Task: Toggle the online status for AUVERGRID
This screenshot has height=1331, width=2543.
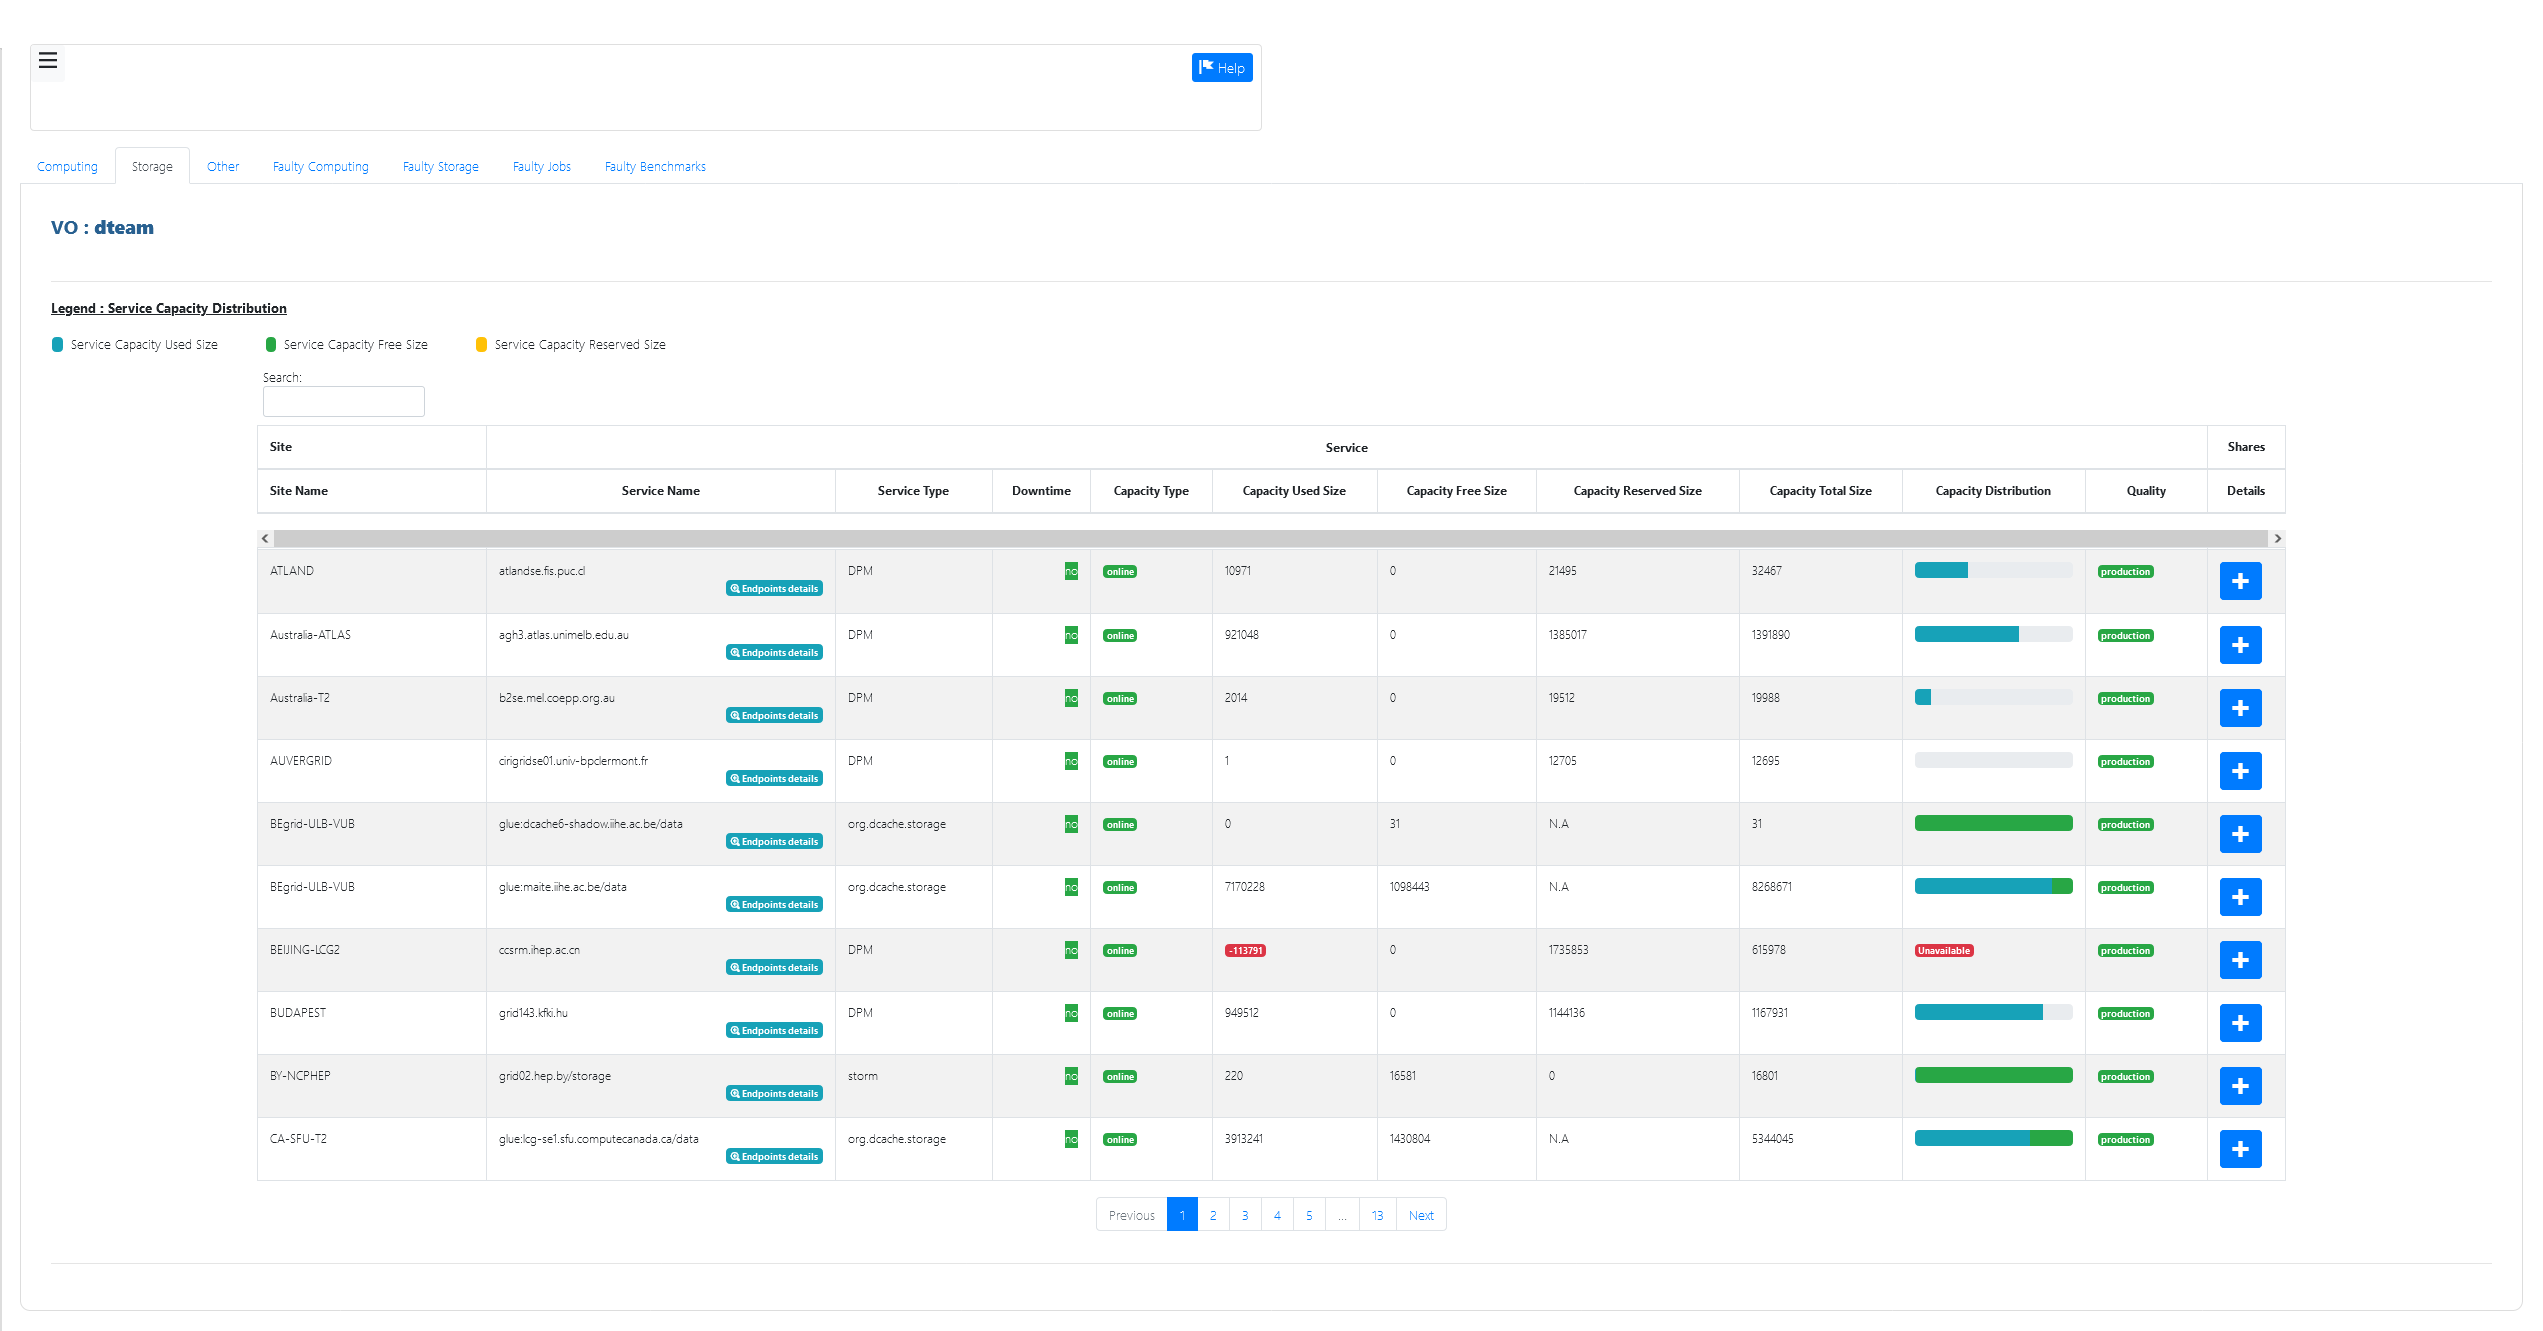Action: coord(1118,759)
